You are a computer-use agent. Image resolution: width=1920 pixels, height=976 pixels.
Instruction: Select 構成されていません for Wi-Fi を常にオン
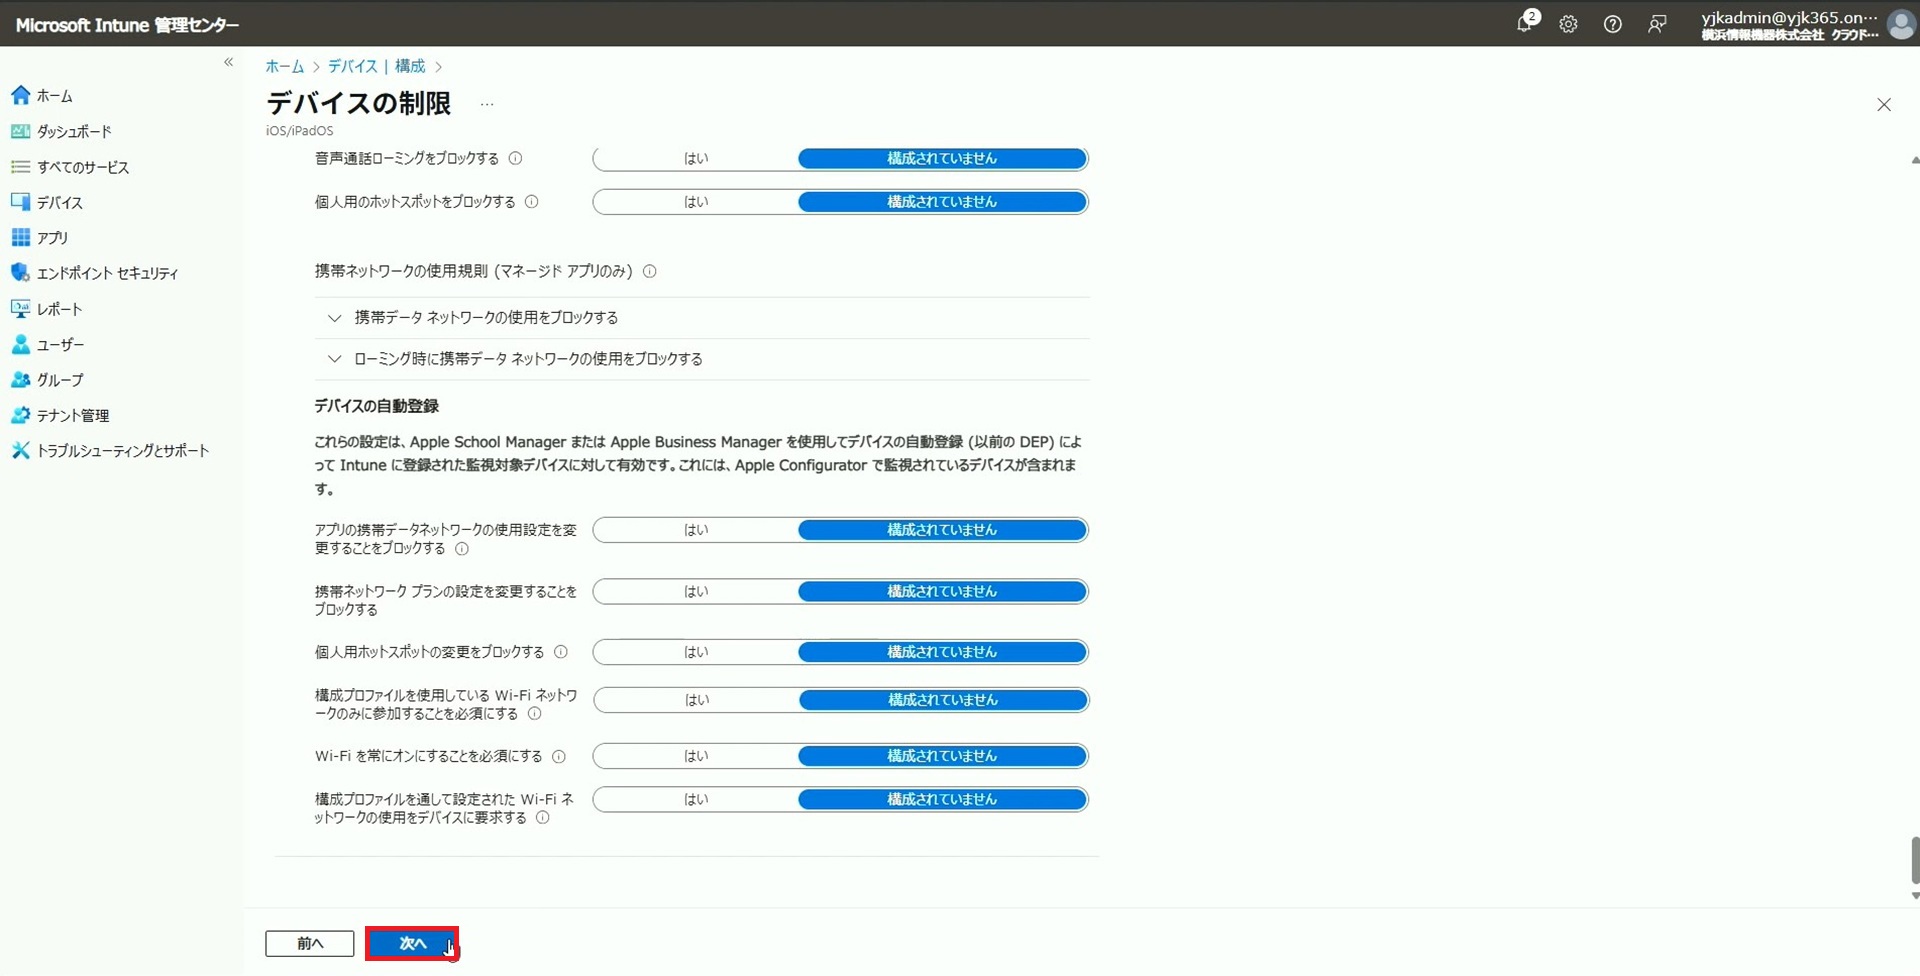(x=942, y=756)
